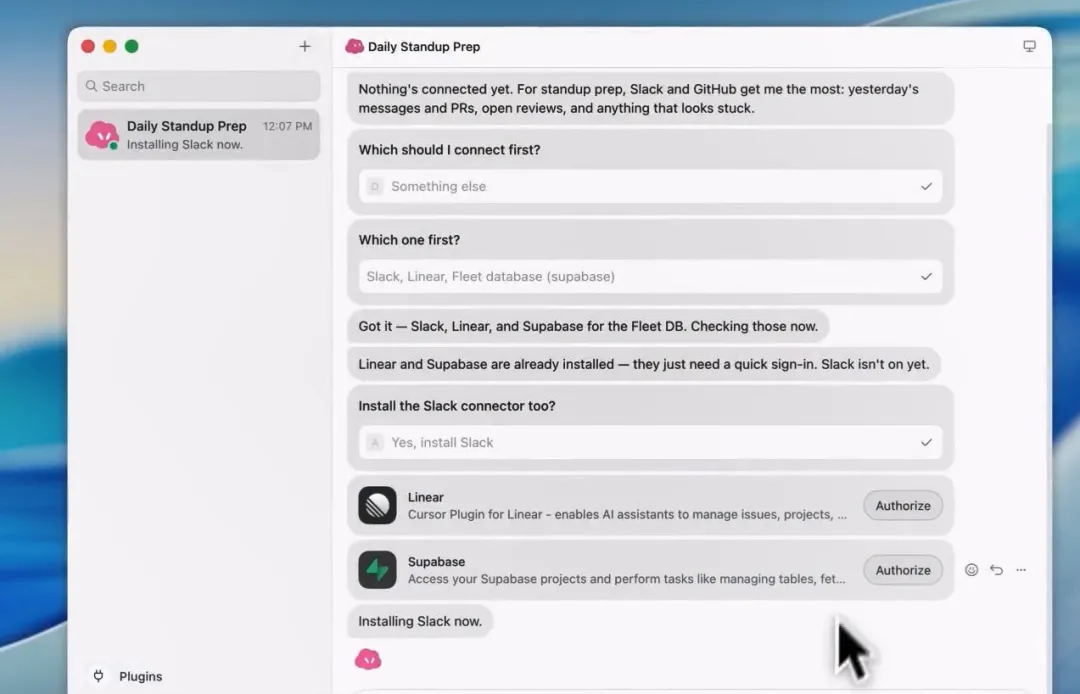Click the Supabase plugin description text
This screenshot has height=694, width=1080.
[x=627, y=580]
